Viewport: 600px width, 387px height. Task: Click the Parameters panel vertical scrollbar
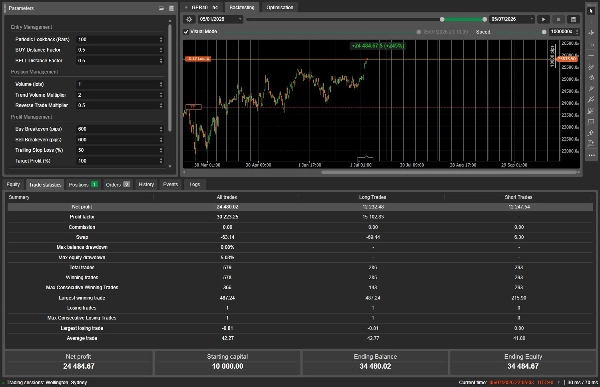[170, 78]
